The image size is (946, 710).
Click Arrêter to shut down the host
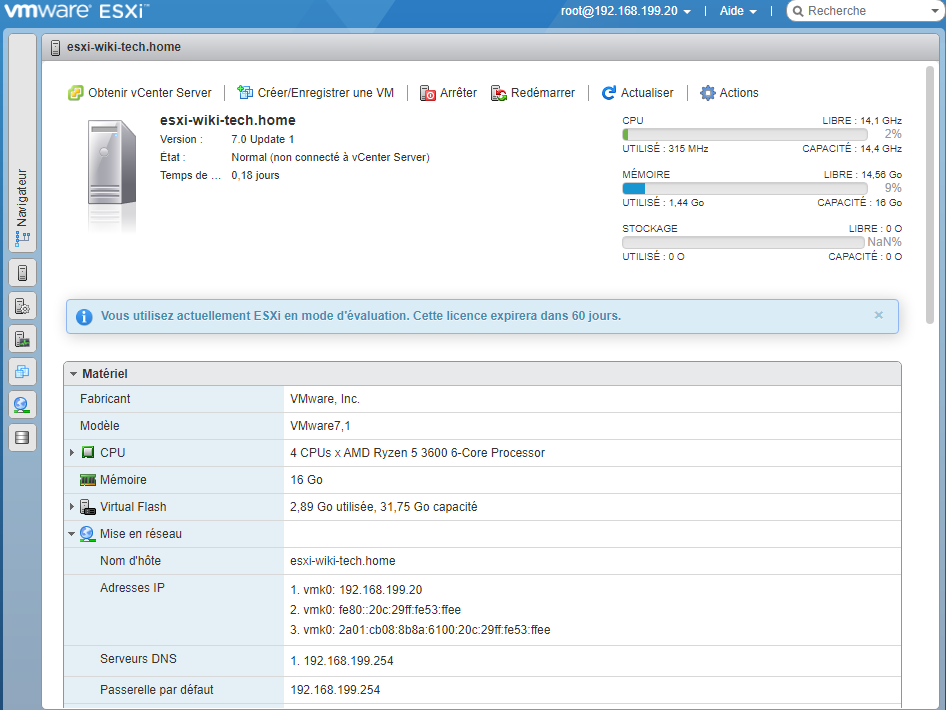[448, 93]
